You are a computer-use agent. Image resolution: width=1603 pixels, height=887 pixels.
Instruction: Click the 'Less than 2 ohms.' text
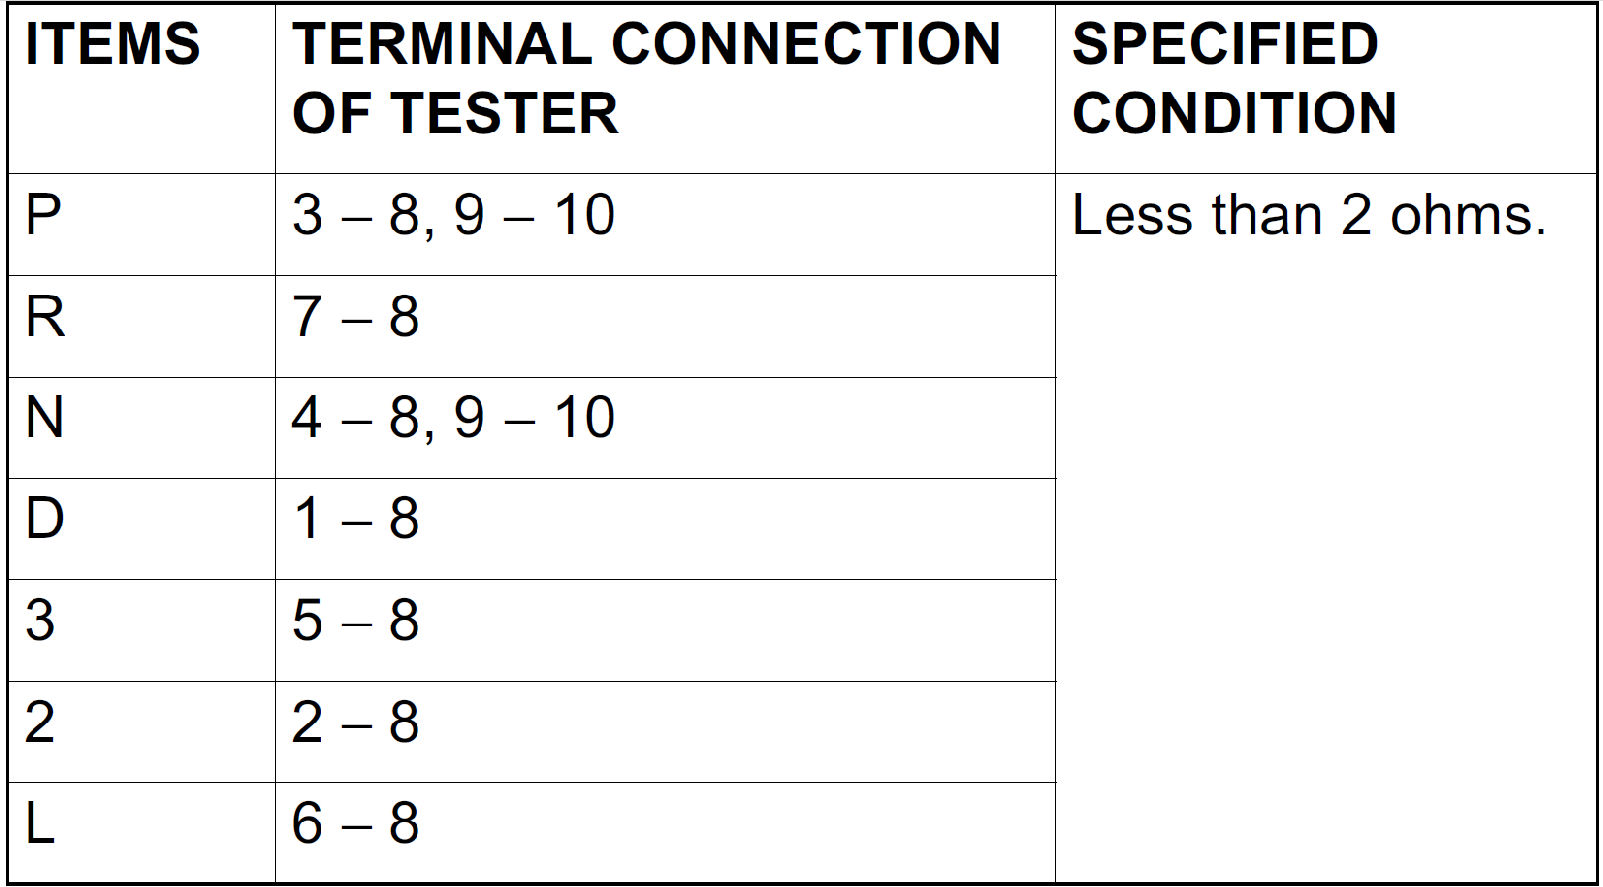pyautogui.click(x=1308, y=216)
